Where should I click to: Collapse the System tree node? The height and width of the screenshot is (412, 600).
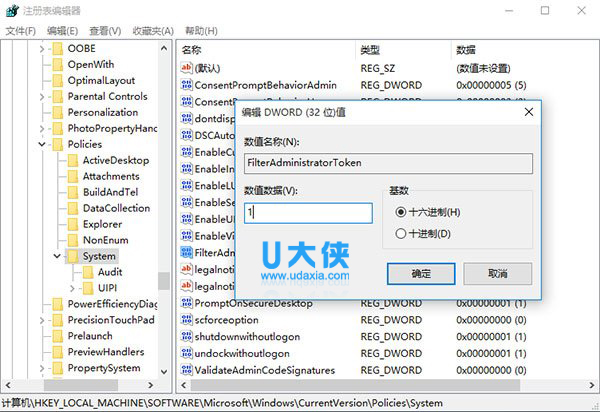click(57, 256)
